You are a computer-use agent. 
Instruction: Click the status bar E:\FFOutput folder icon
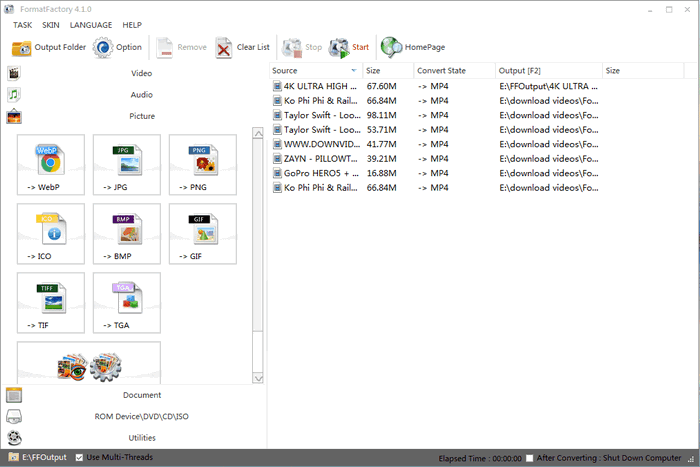point(14,457)
